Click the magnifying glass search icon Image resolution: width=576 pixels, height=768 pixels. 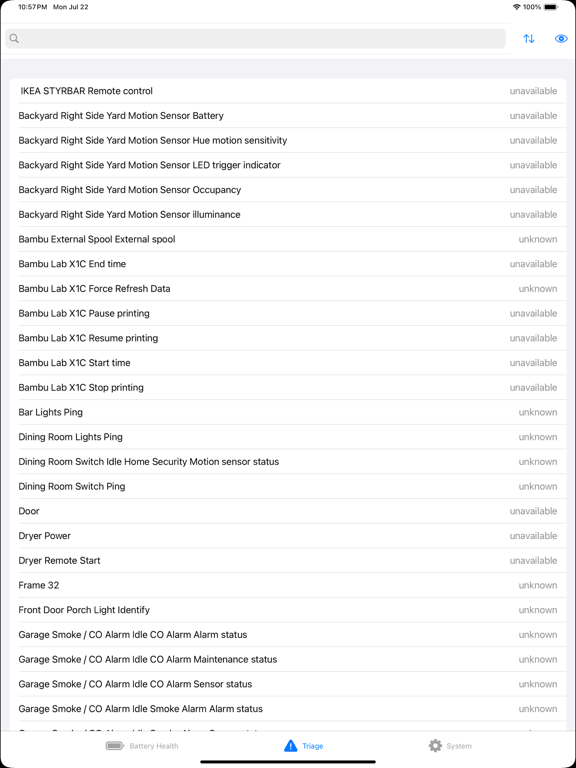(x=14, y=39)
